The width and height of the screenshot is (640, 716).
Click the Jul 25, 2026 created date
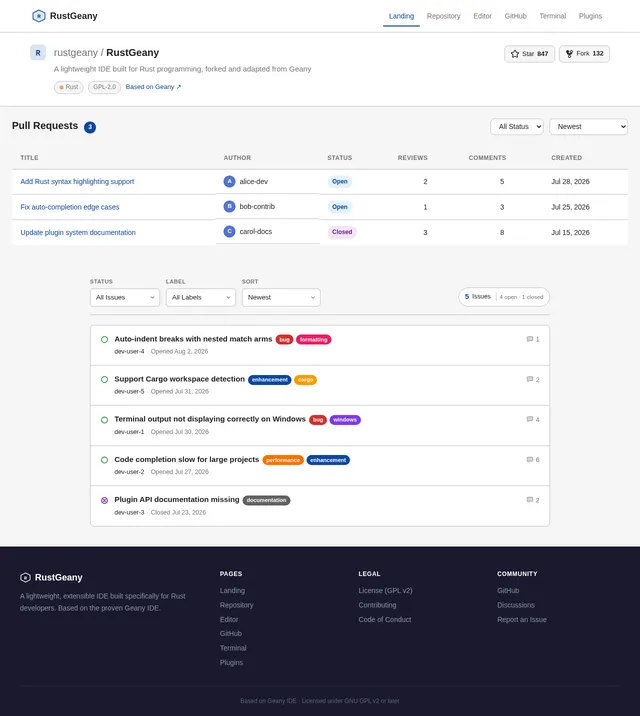(570, 207)
